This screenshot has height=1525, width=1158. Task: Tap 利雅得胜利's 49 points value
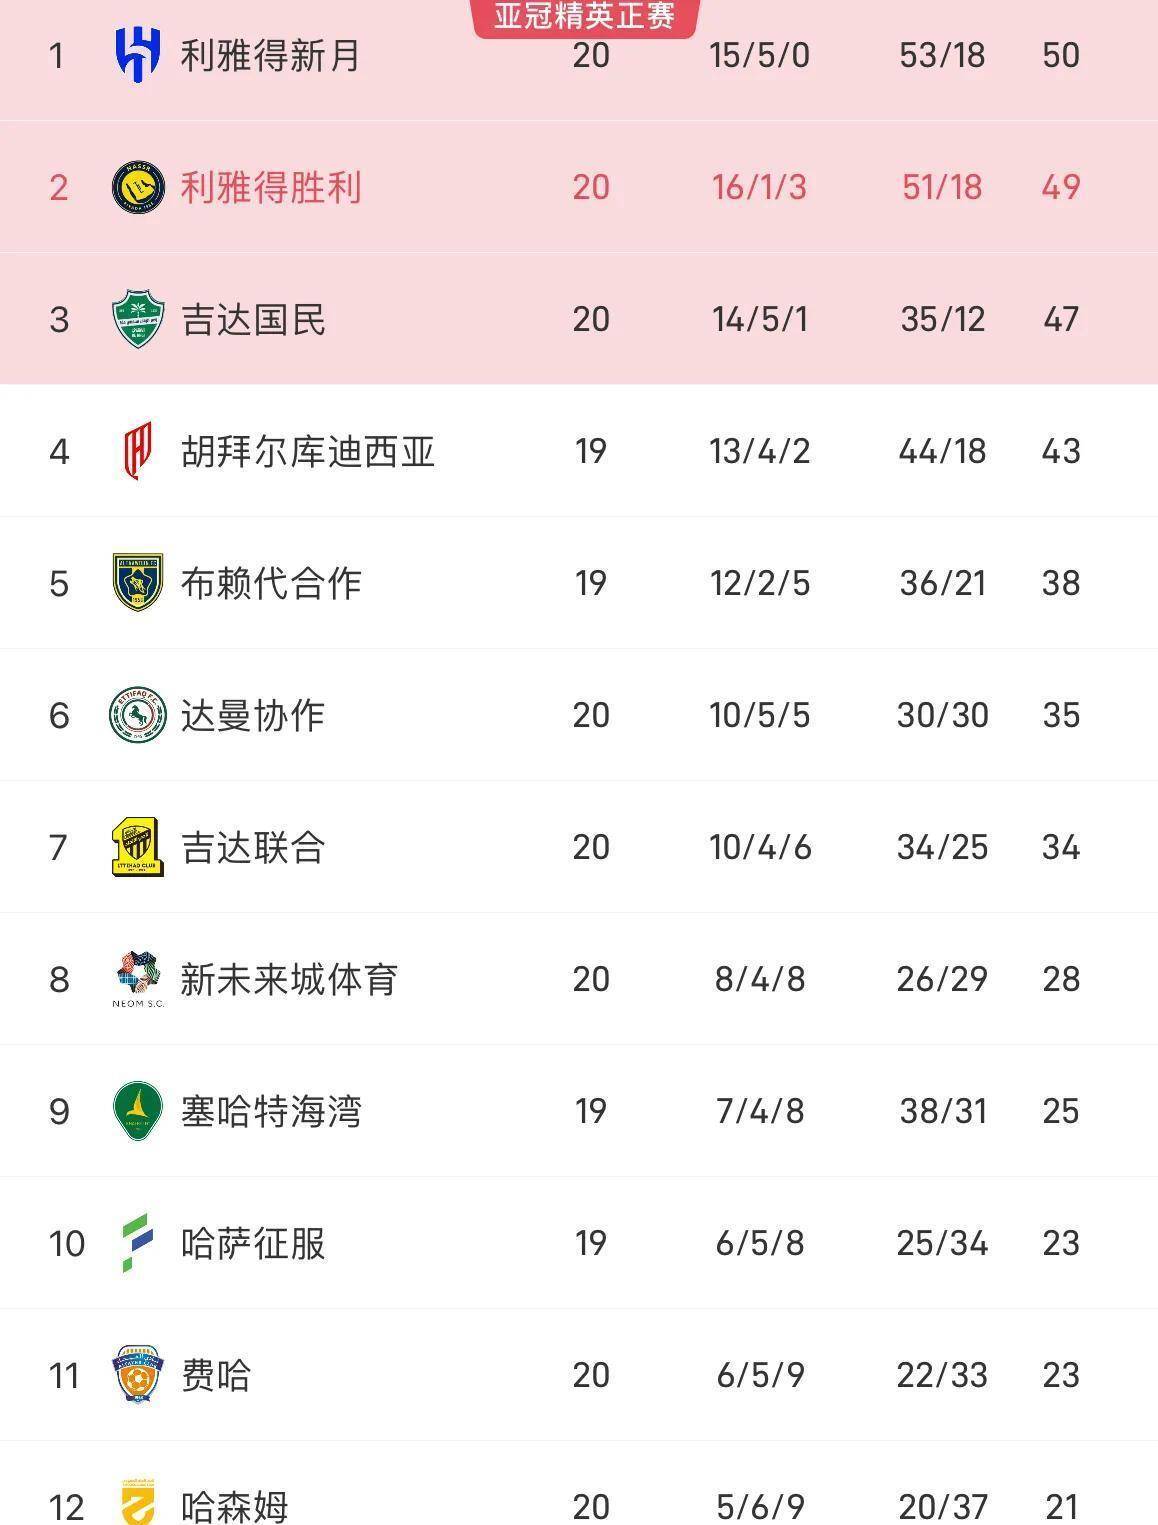[1060, 187]
